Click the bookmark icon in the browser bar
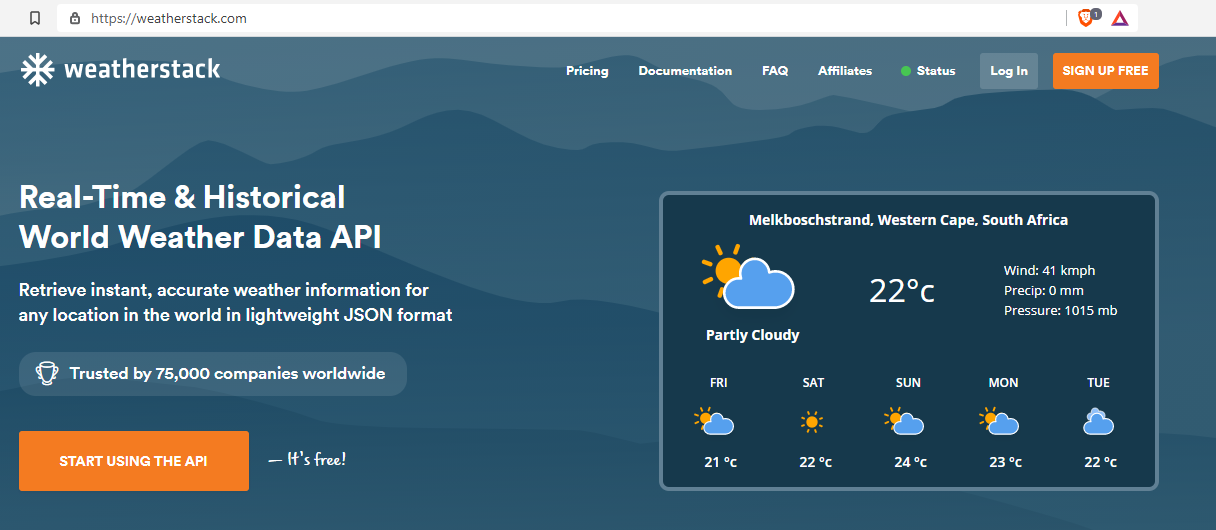 click(x=35, y=18)
